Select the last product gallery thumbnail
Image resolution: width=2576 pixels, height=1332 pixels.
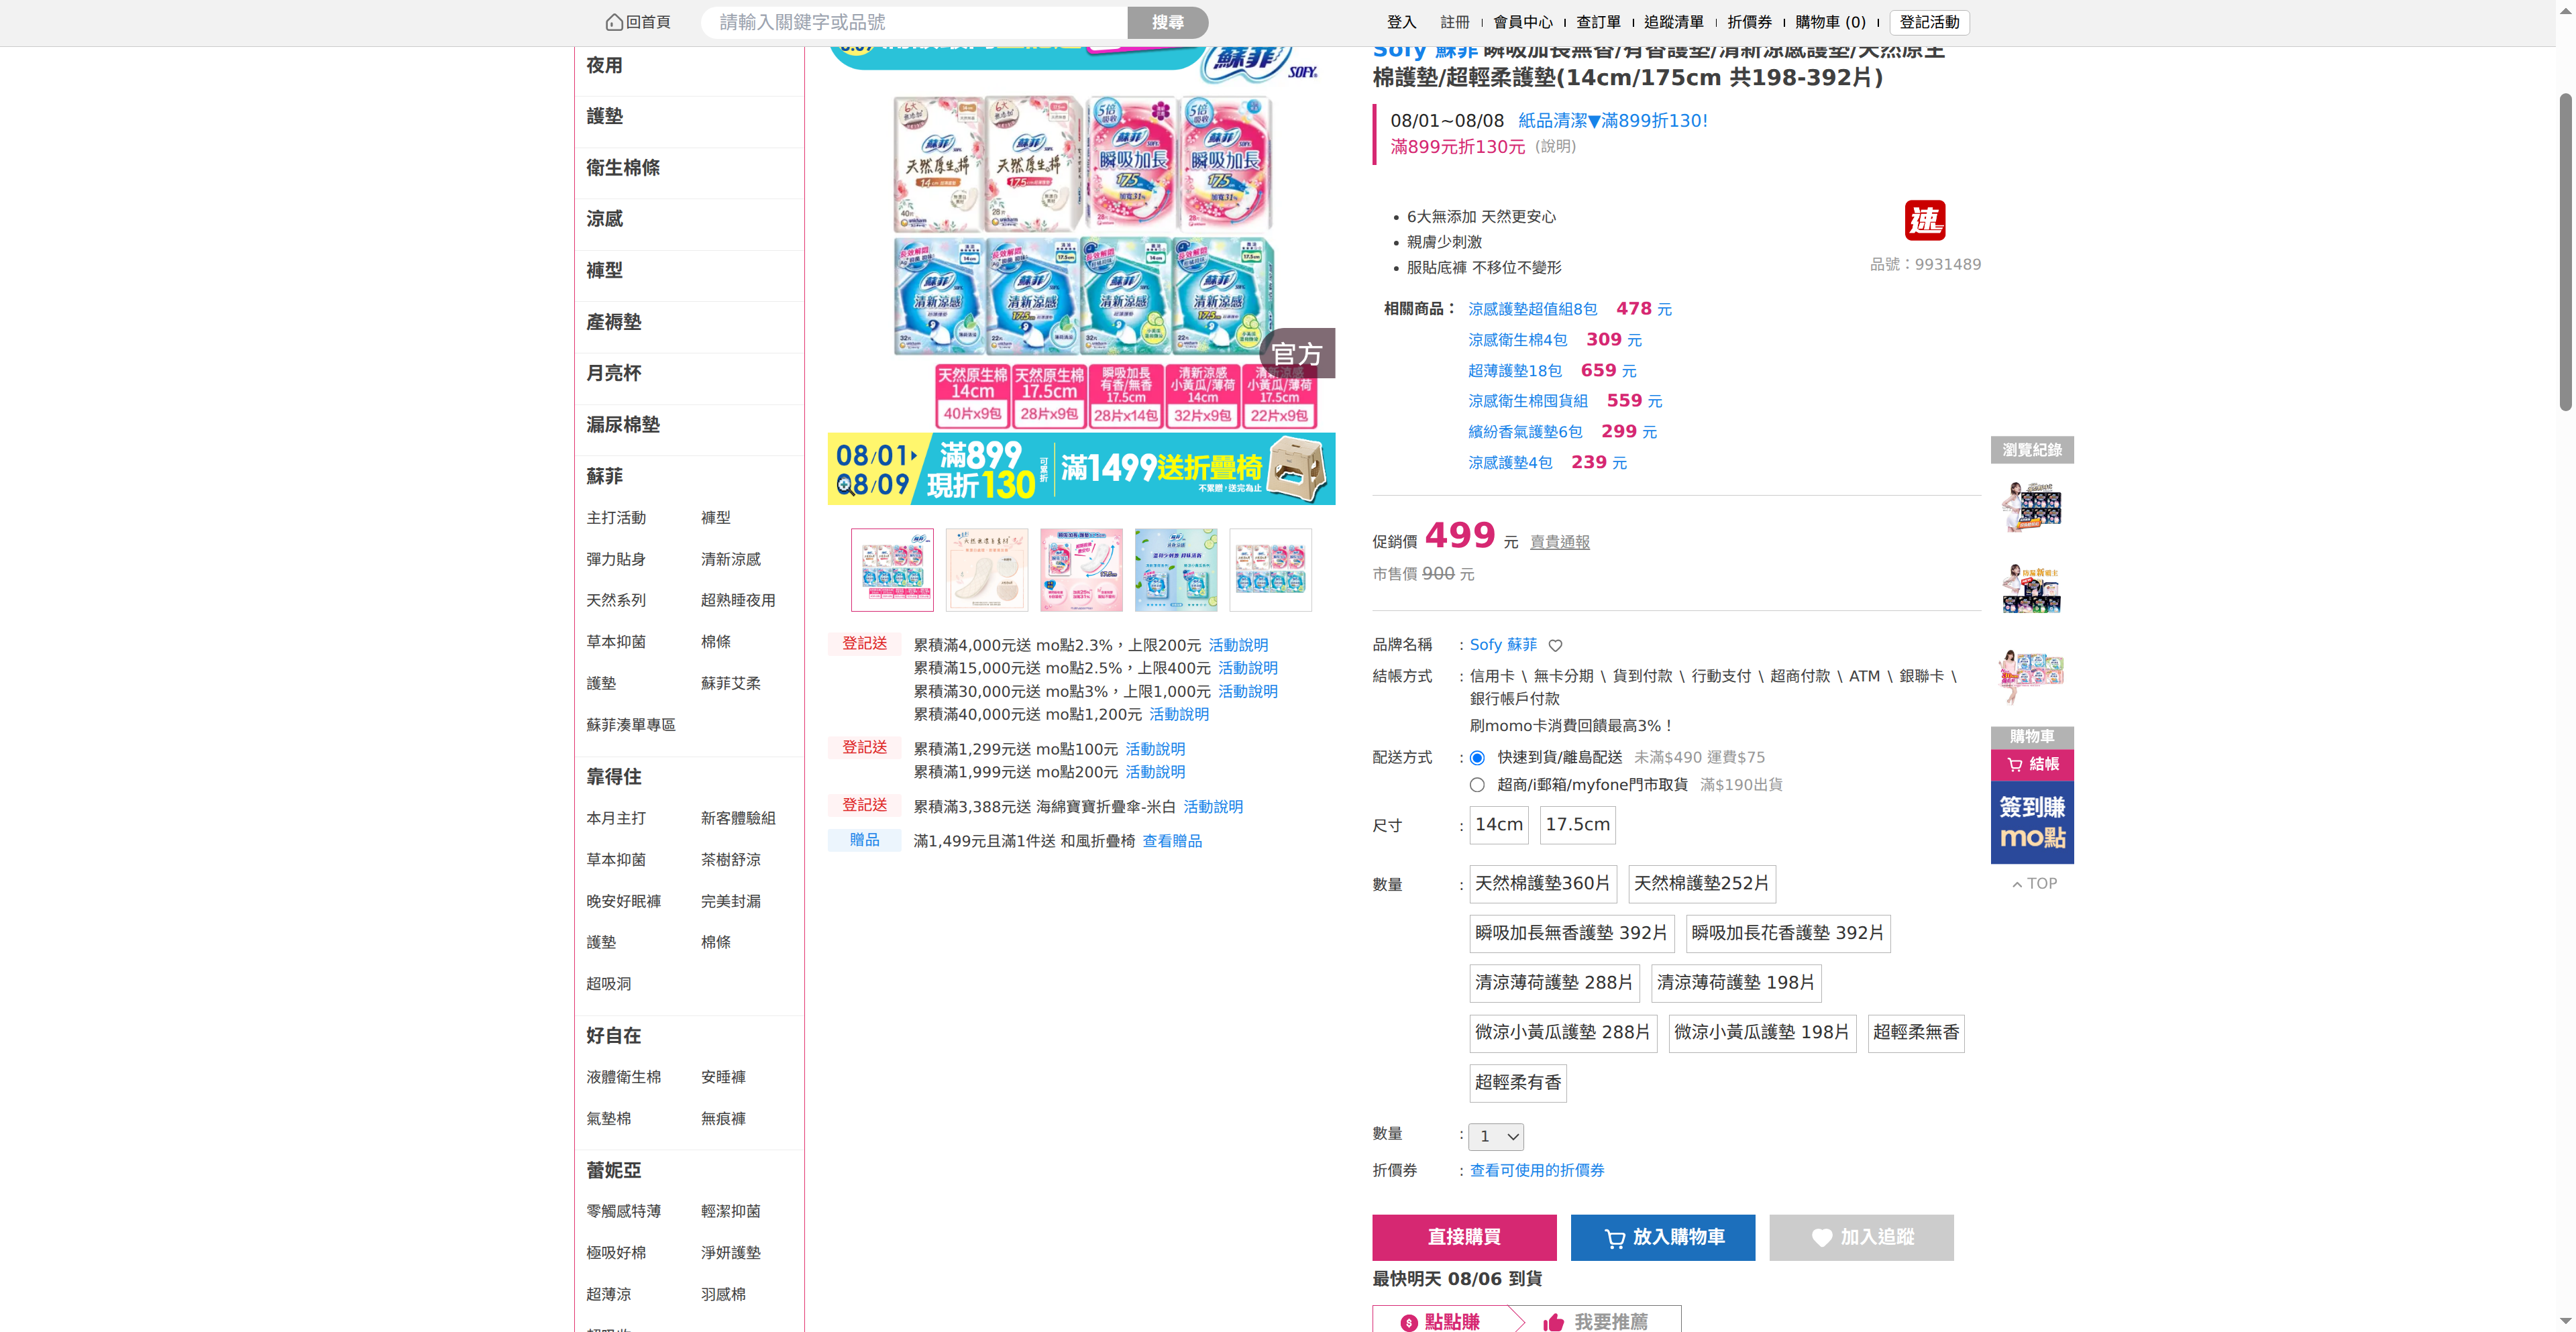[x=1270, y=570]
